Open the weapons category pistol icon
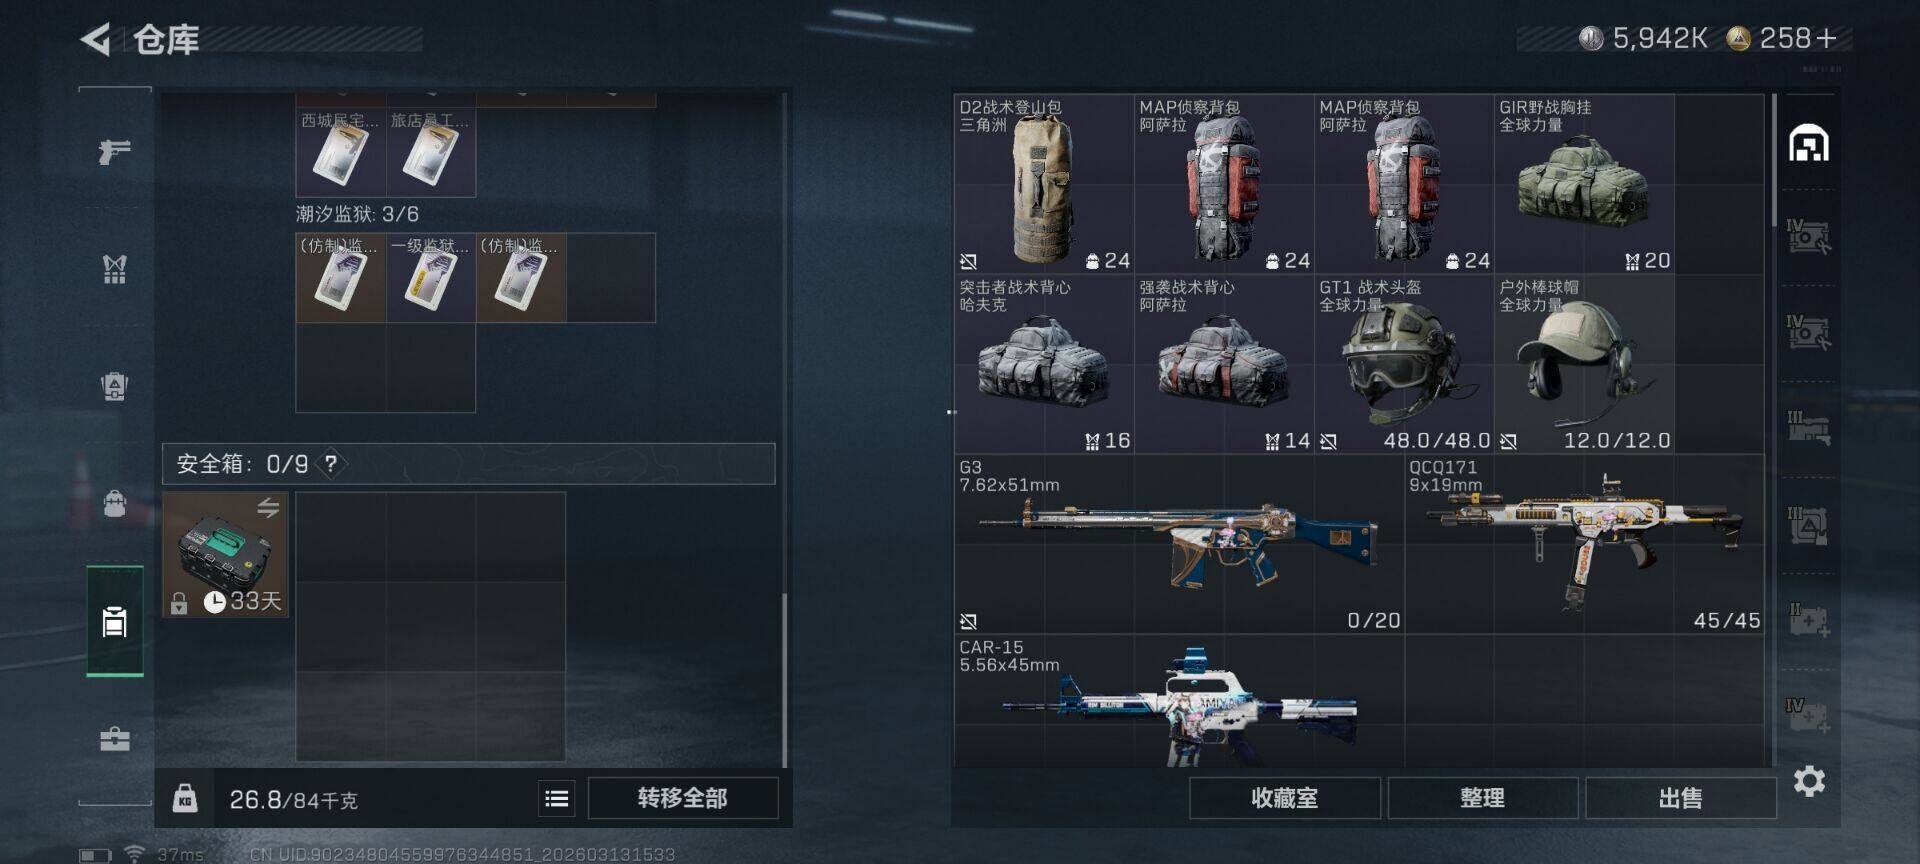1920x864 pixels. (x=115, y=152)
